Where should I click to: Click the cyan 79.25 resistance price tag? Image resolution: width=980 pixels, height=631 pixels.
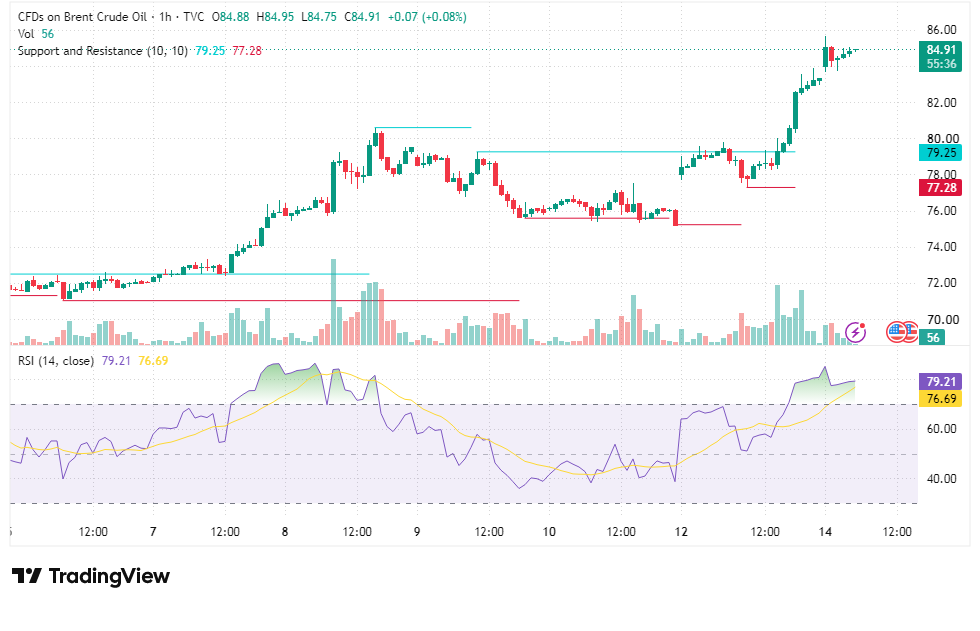click(940, 152)
